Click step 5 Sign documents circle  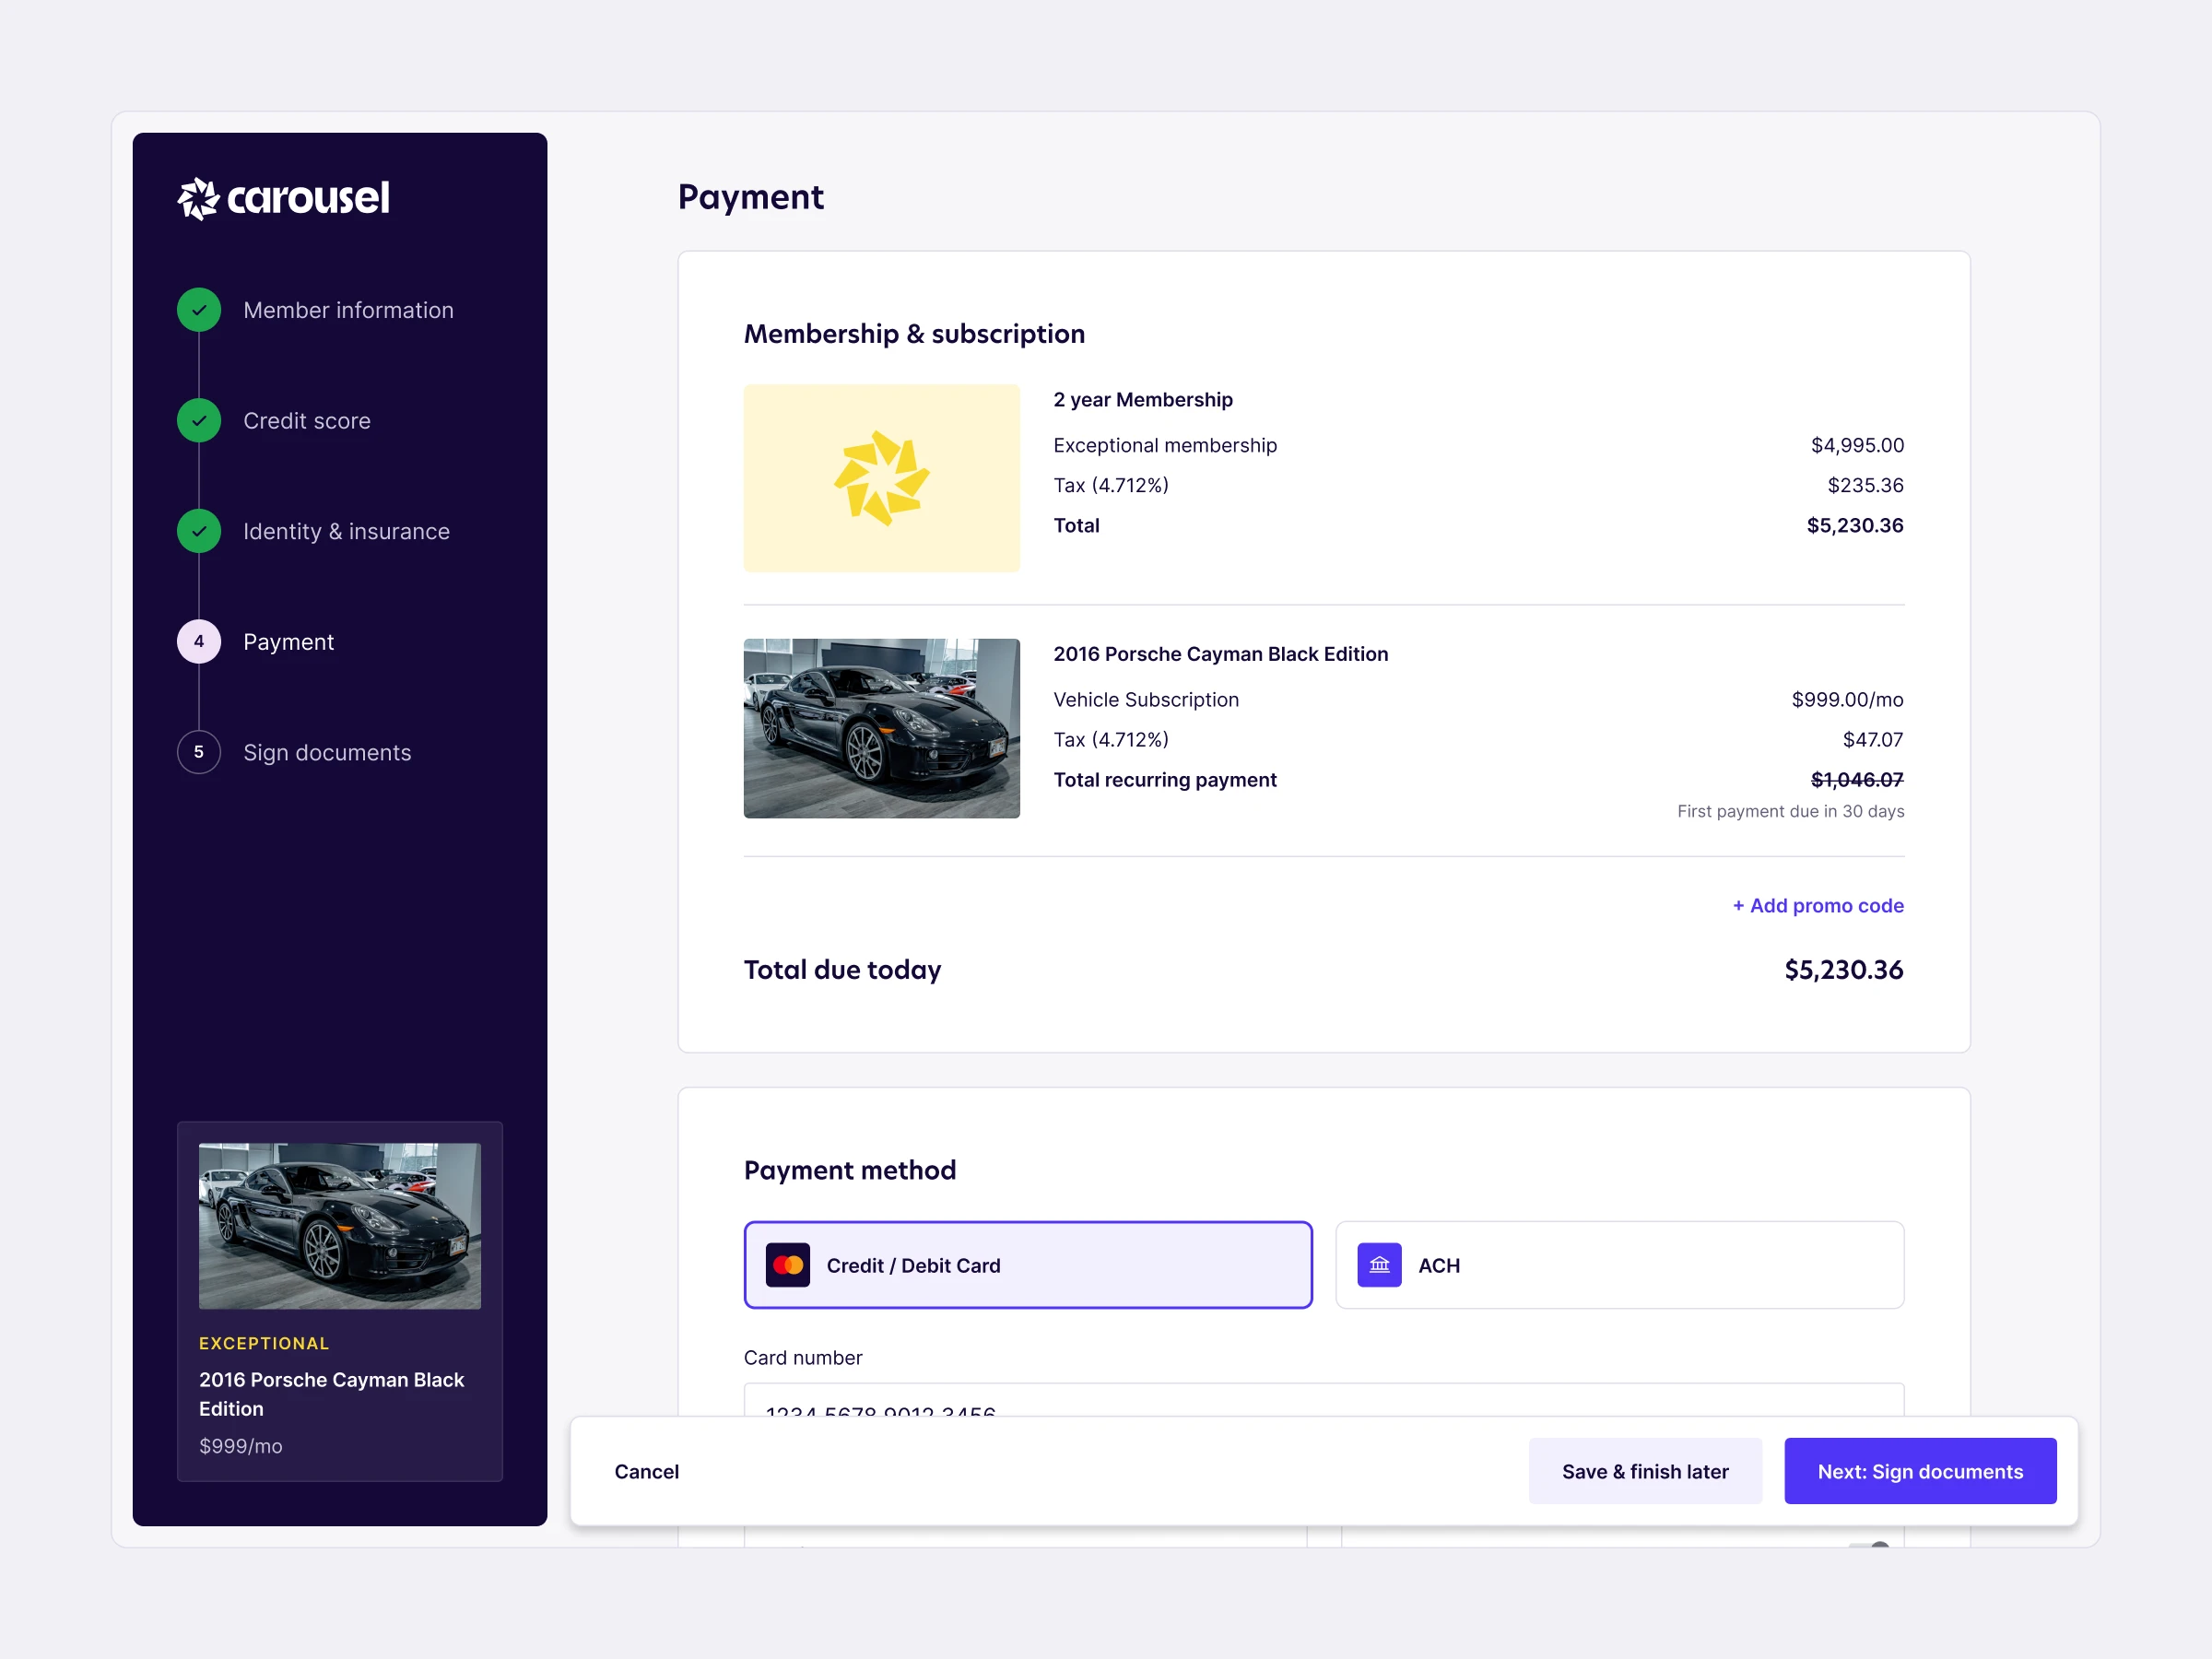click(x=199, y=752)
